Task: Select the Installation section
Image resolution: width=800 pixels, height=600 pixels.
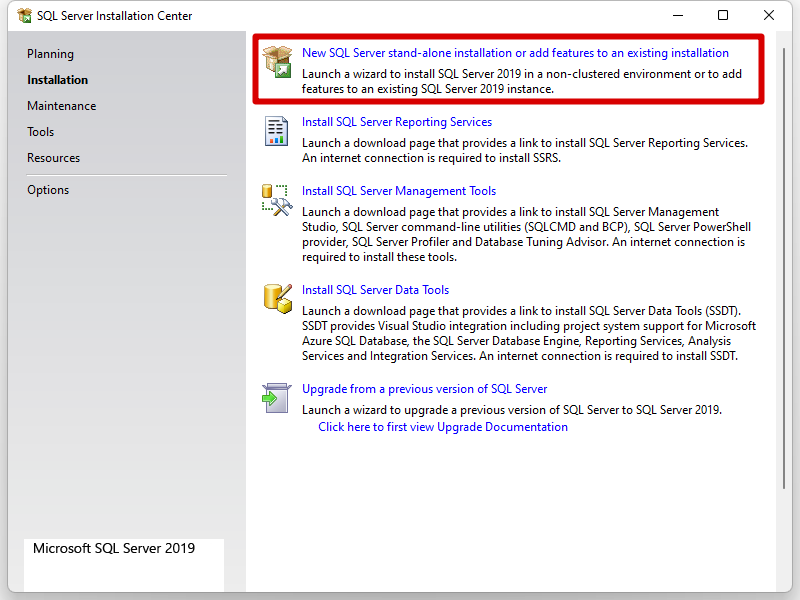Action: [58, 80]
